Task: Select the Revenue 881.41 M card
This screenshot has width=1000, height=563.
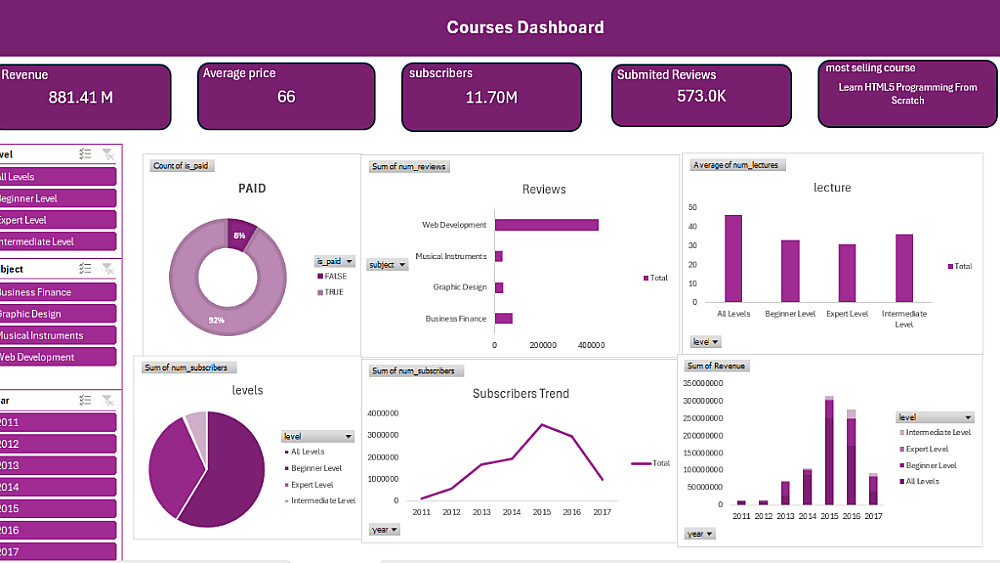Action: coord(85,96)
